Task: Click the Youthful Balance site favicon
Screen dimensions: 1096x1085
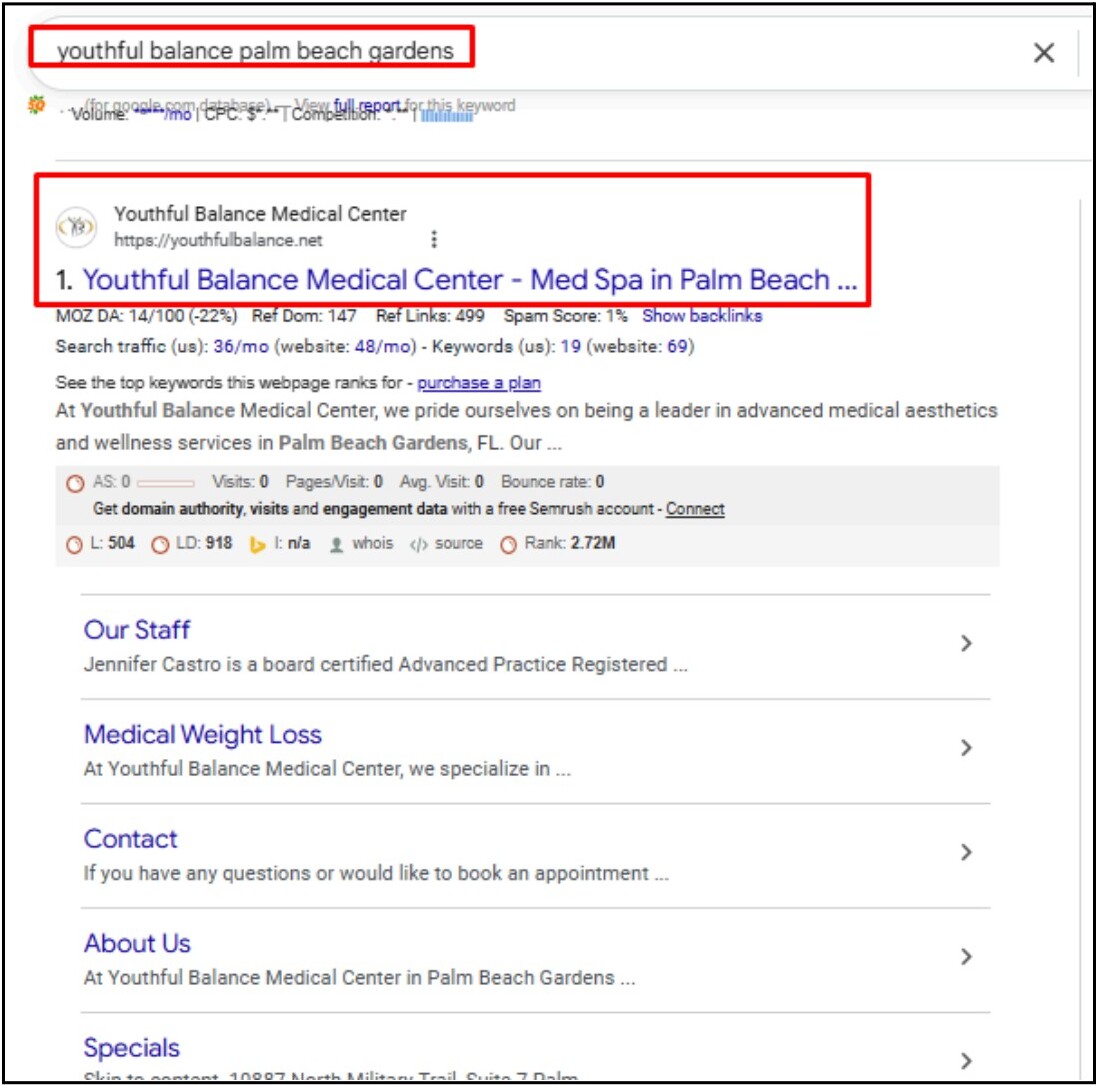Action: tap(76, 227)
